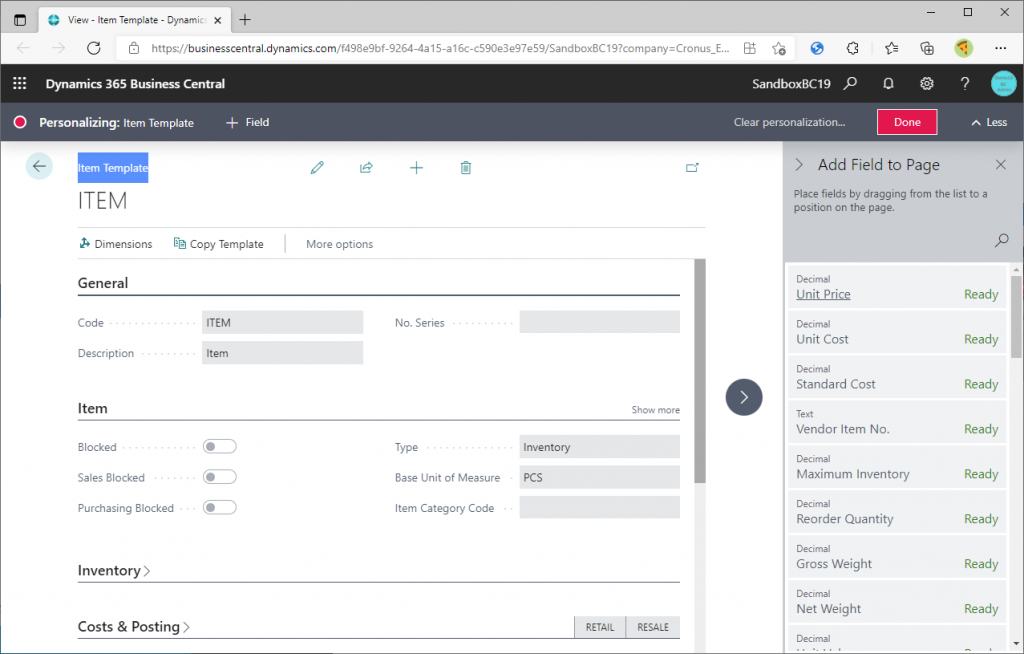Open the help question mark

(965, 84)
